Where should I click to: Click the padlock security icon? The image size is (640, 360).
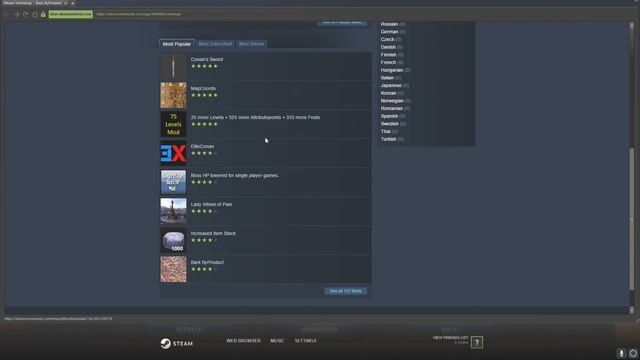tap(43, 14)
